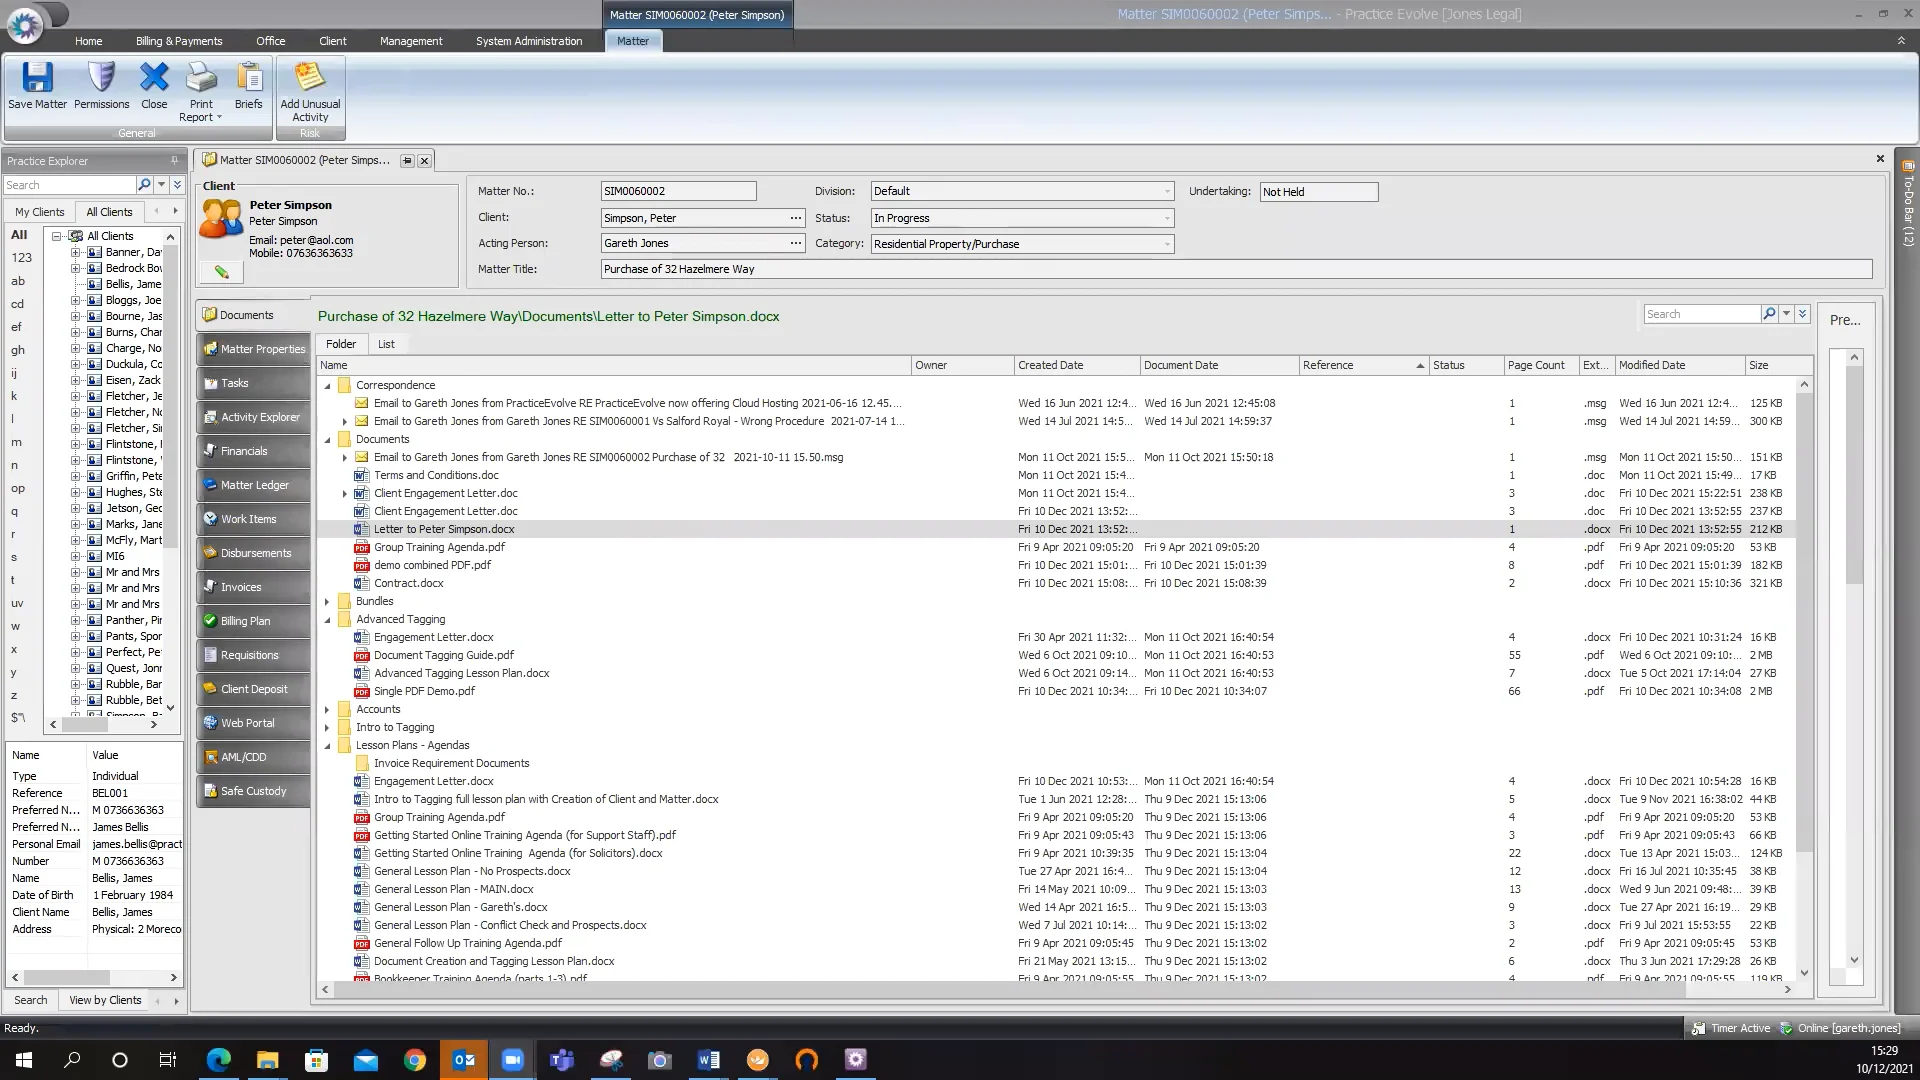The height and width of the screenshot is (1080, 1920).
Task: Browse for Client Simpson, Peter ellipsis
Action: (796, 218)
